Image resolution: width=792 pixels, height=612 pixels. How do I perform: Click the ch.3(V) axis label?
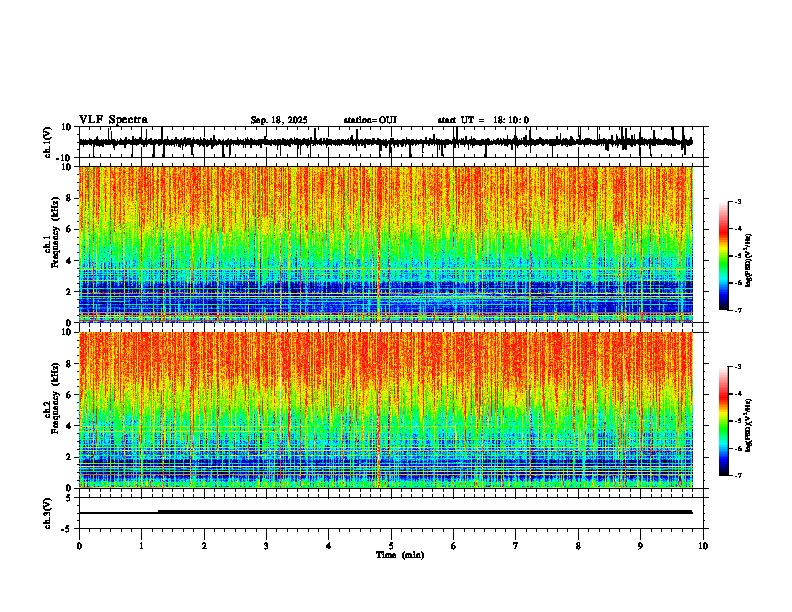pyautogui.click(x=48, y=513)
